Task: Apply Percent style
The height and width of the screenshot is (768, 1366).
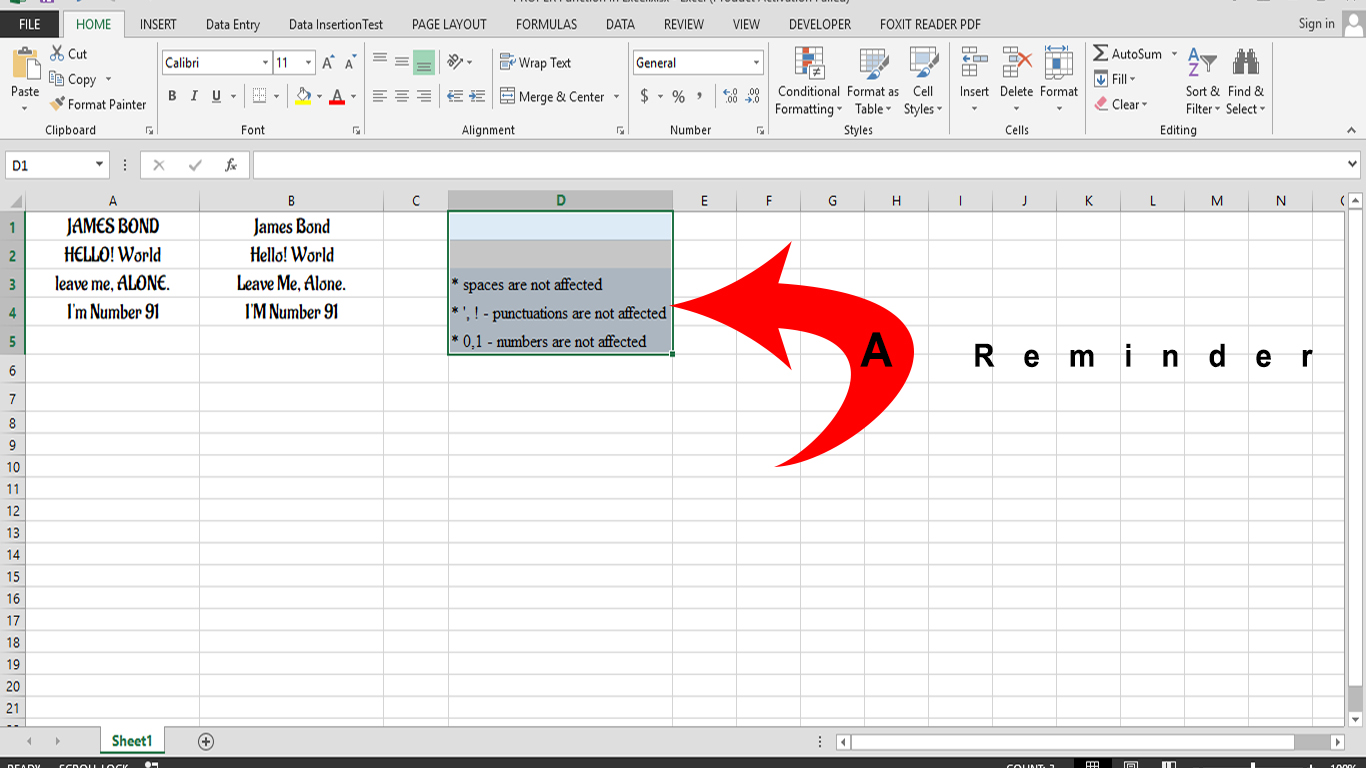Action: coord(679,96)
